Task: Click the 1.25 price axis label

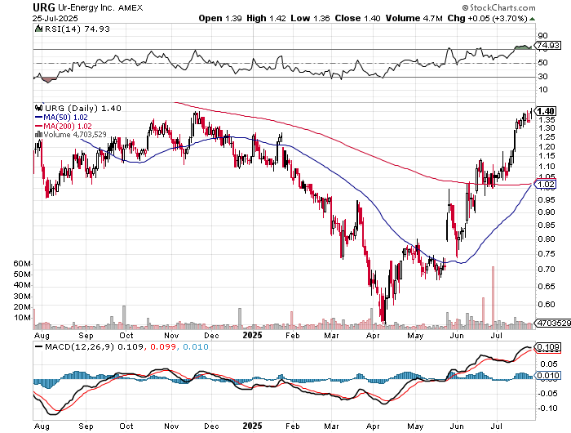Action: click(546, 137)
